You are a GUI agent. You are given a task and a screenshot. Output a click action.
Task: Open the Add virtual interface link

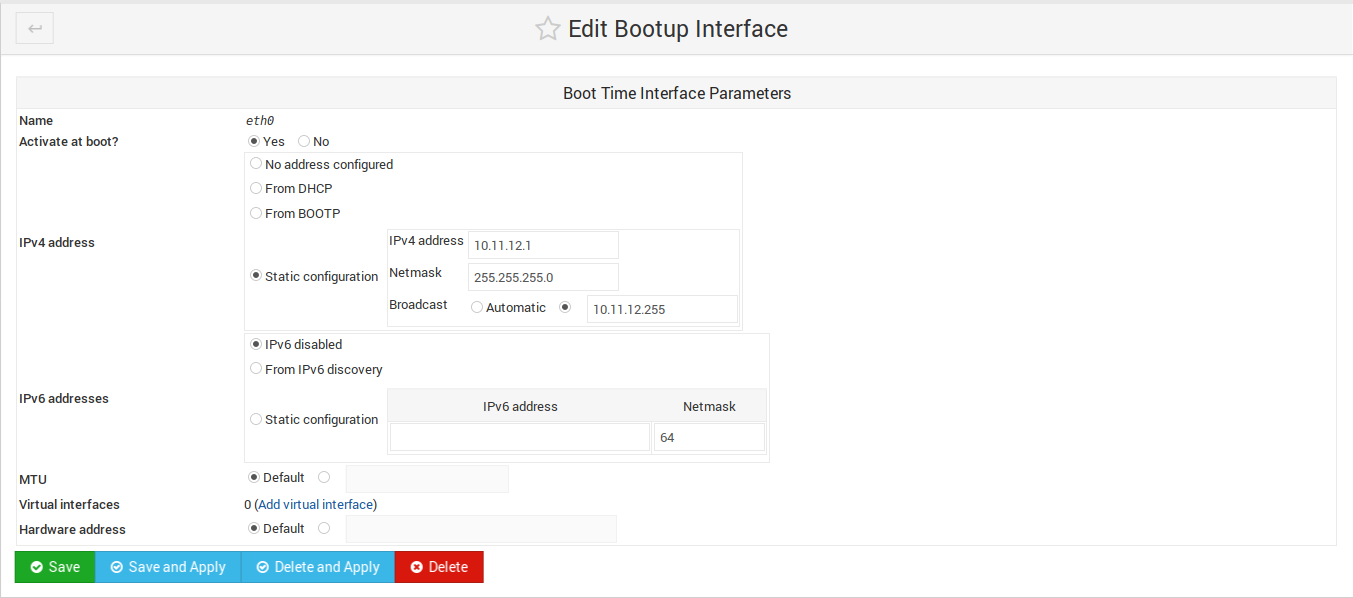click(315, 505)
